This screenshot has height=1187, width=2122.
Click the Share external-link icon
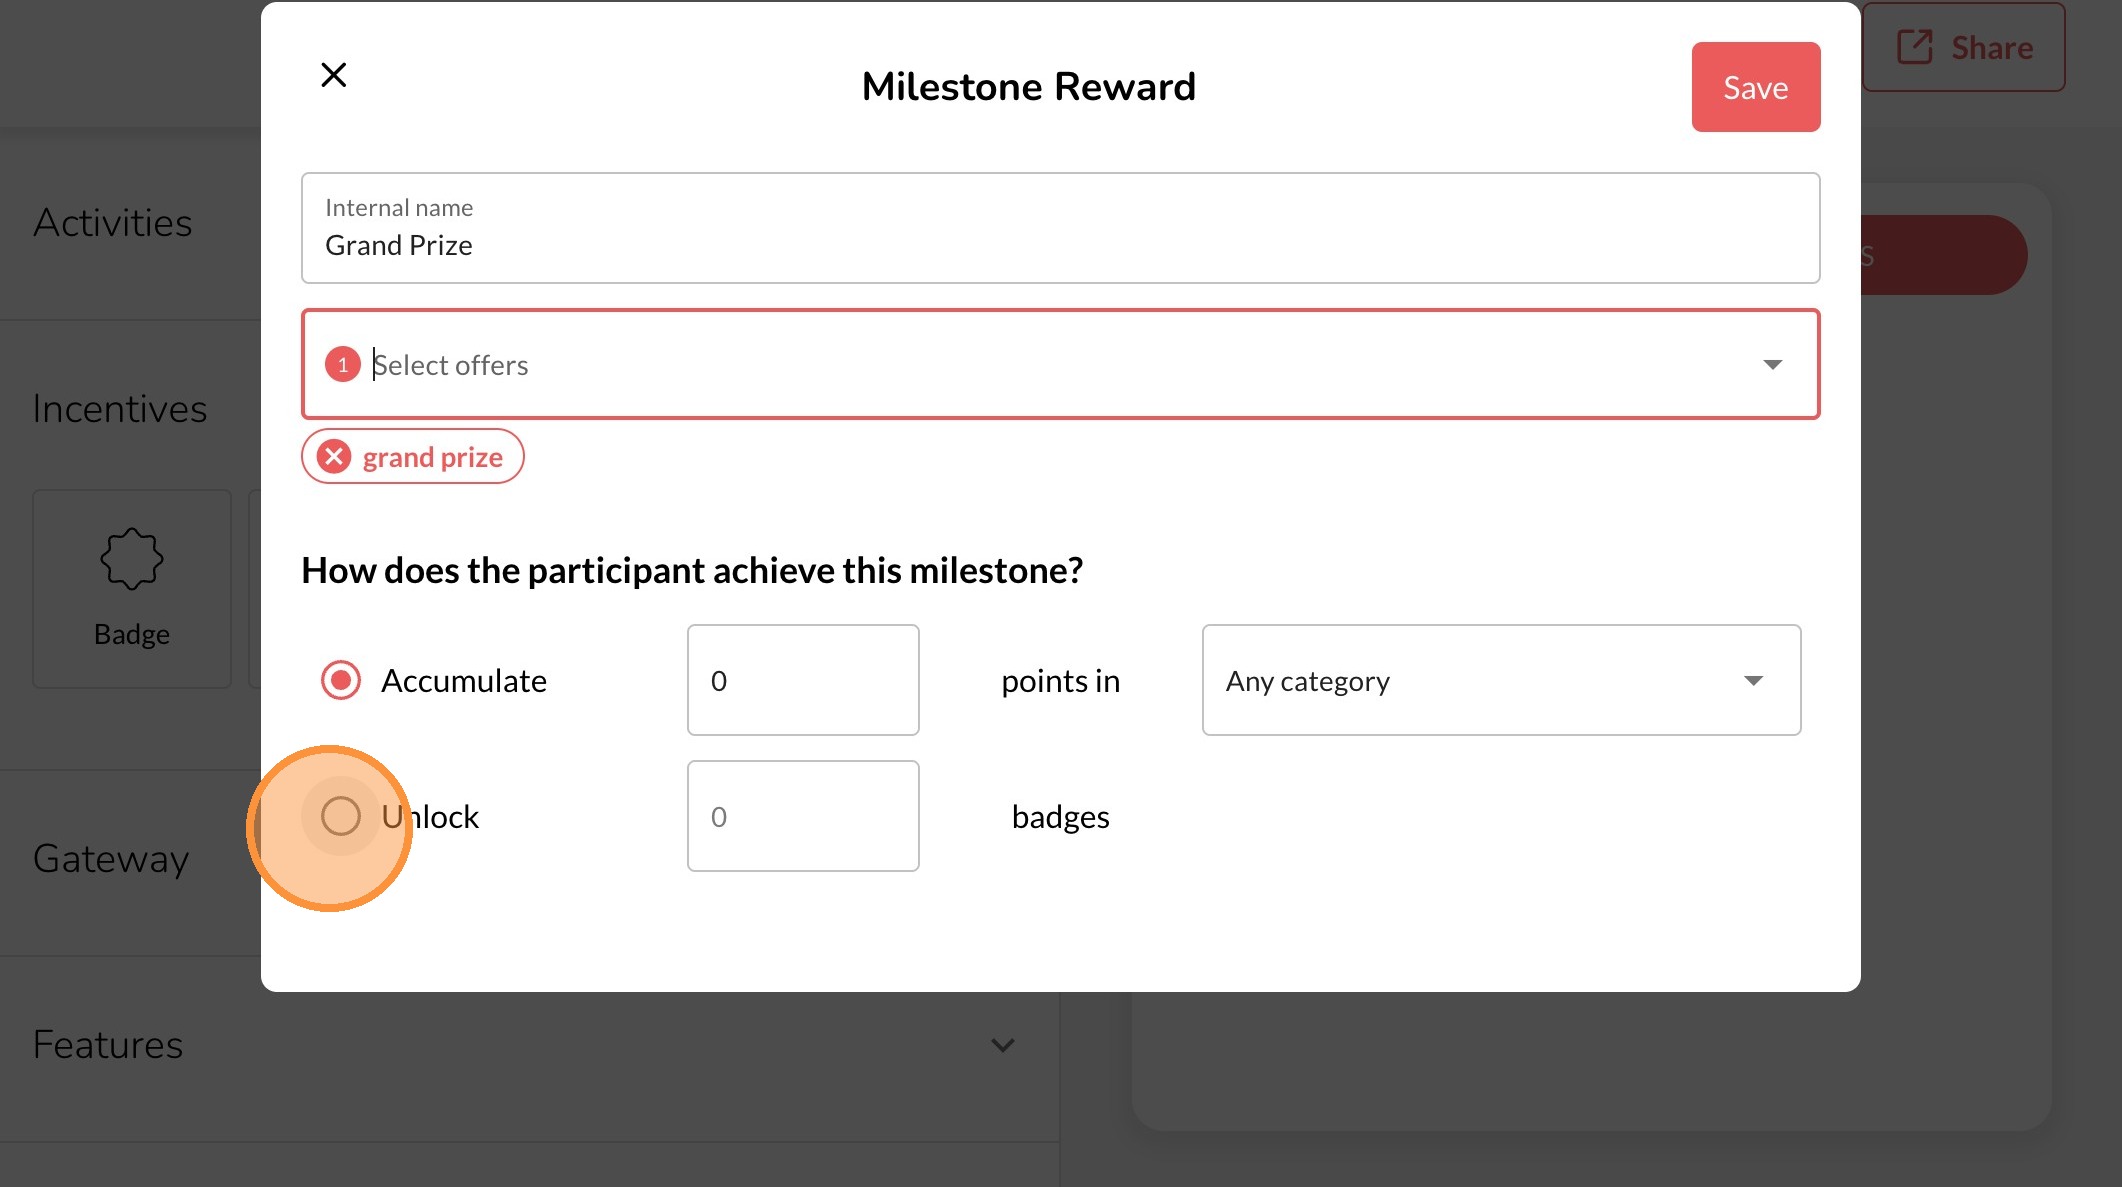tap(1914, 47)
